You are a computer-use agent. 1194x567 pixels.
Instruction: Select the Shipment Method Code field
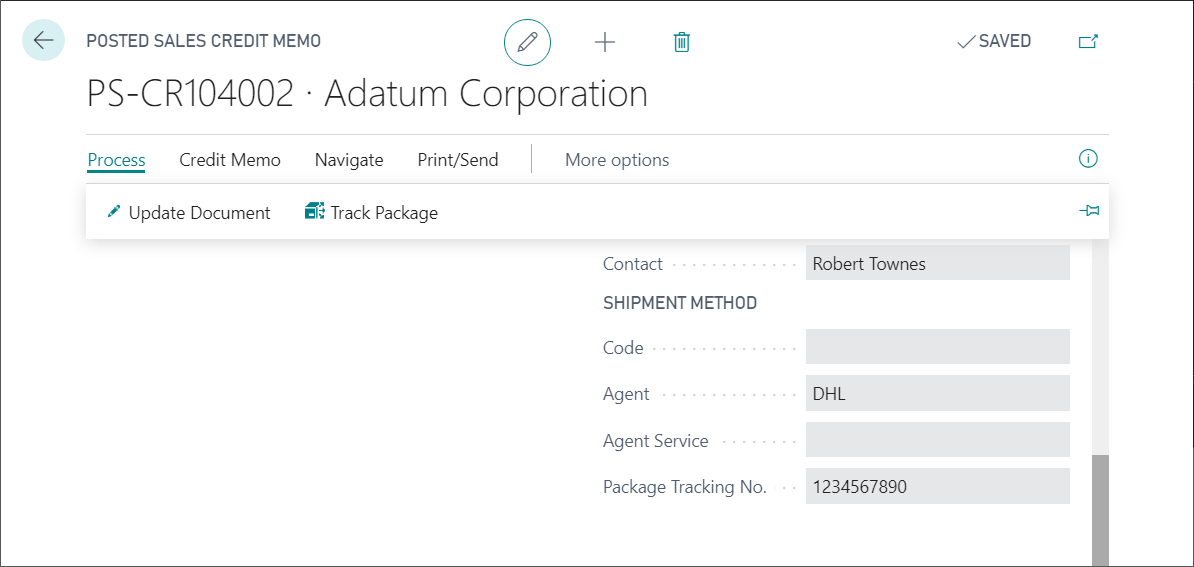937,347
